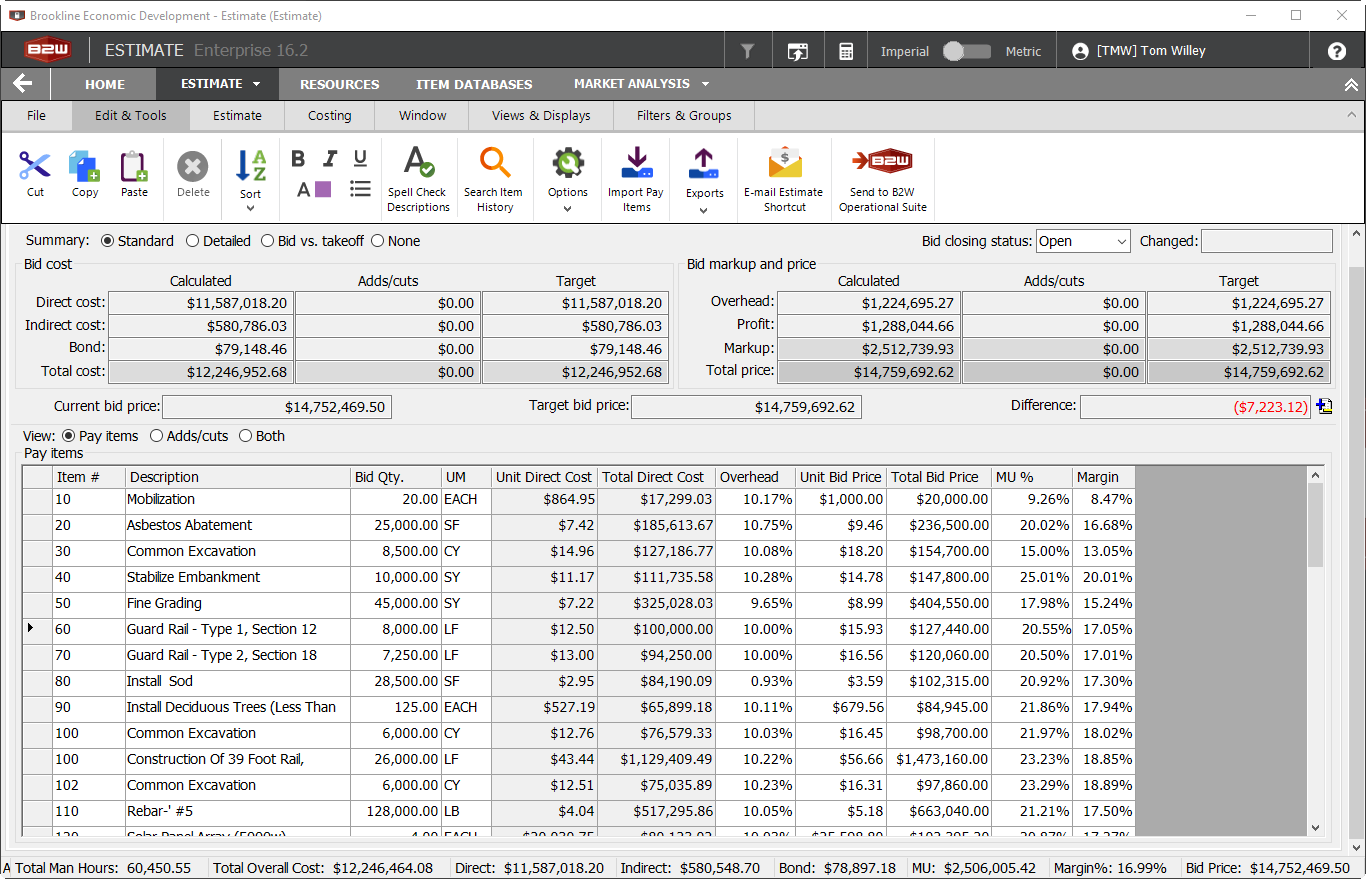Select the Bid vs. takeoff radio button

[267, 241]
